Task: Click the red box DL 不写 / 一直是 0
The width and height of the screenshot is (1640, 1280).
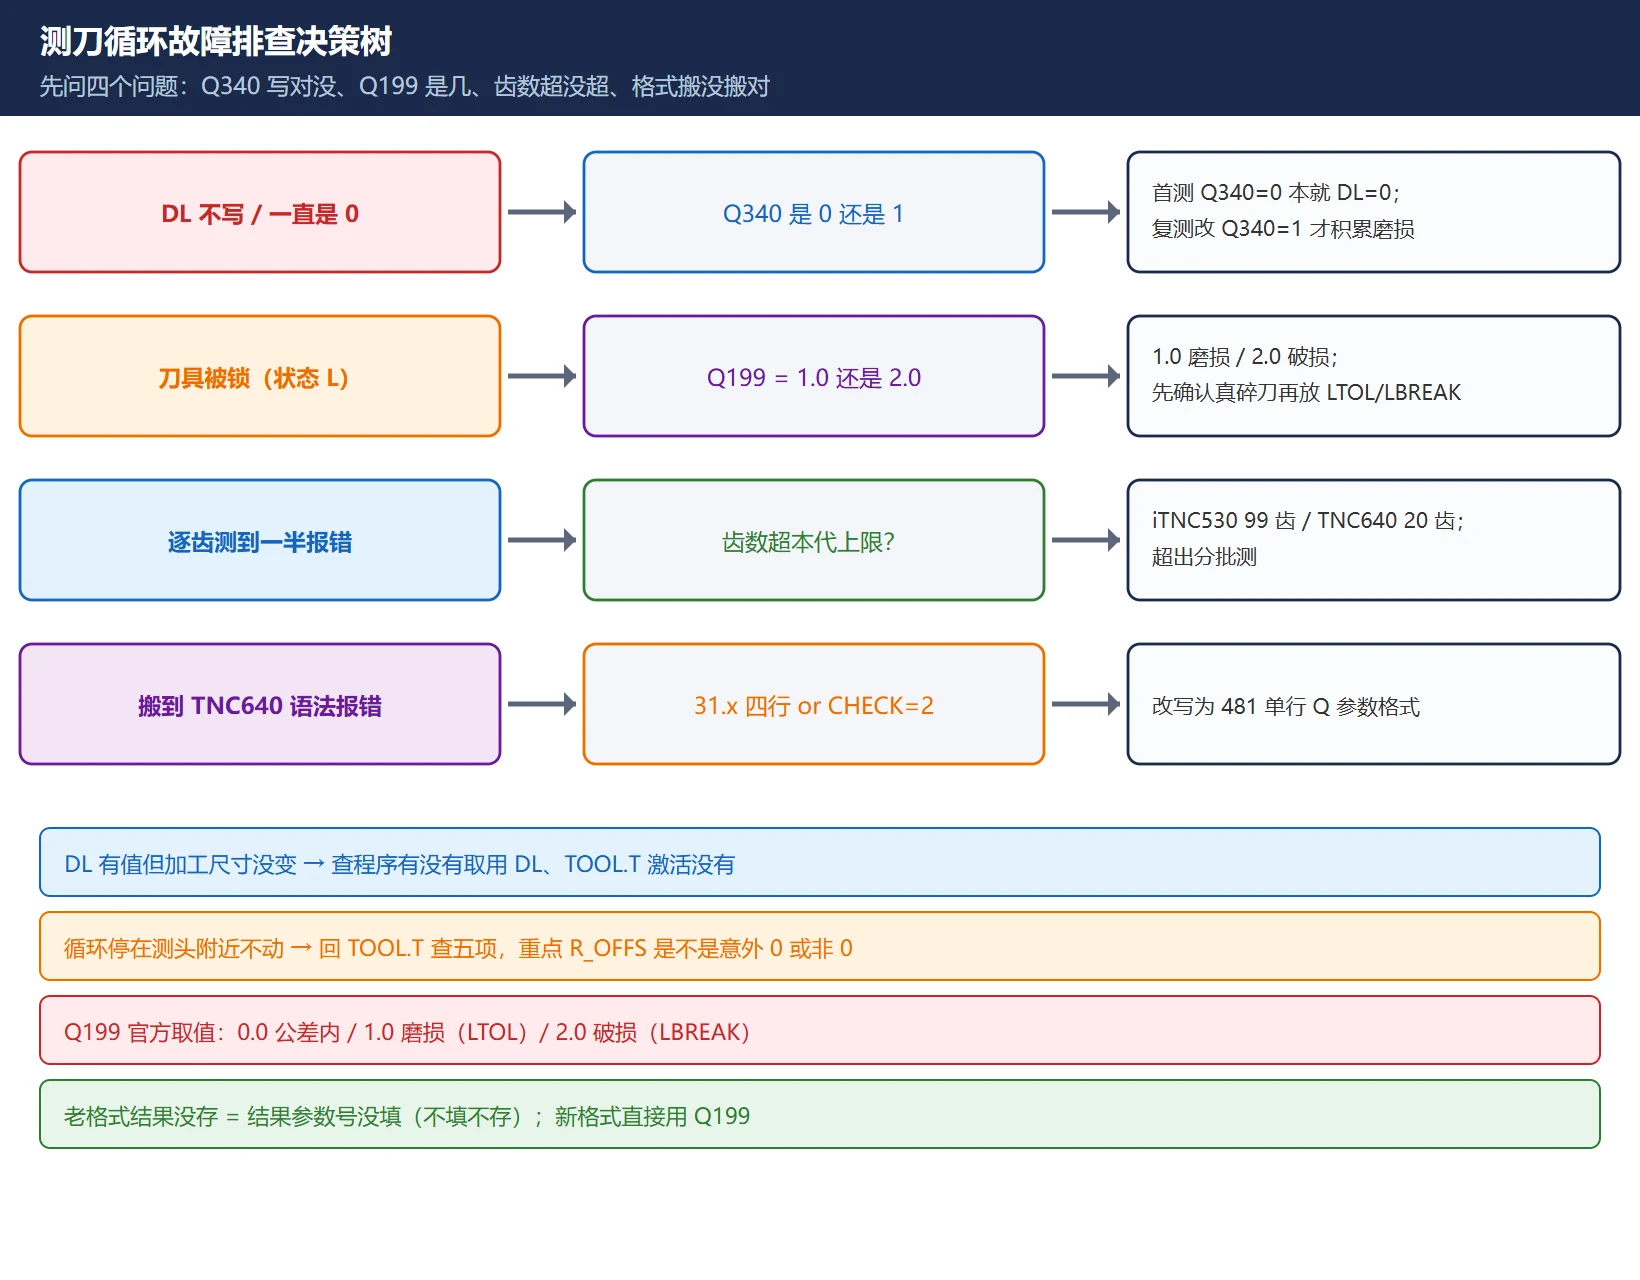Action: pyautogui.click(x=260, y=212)
